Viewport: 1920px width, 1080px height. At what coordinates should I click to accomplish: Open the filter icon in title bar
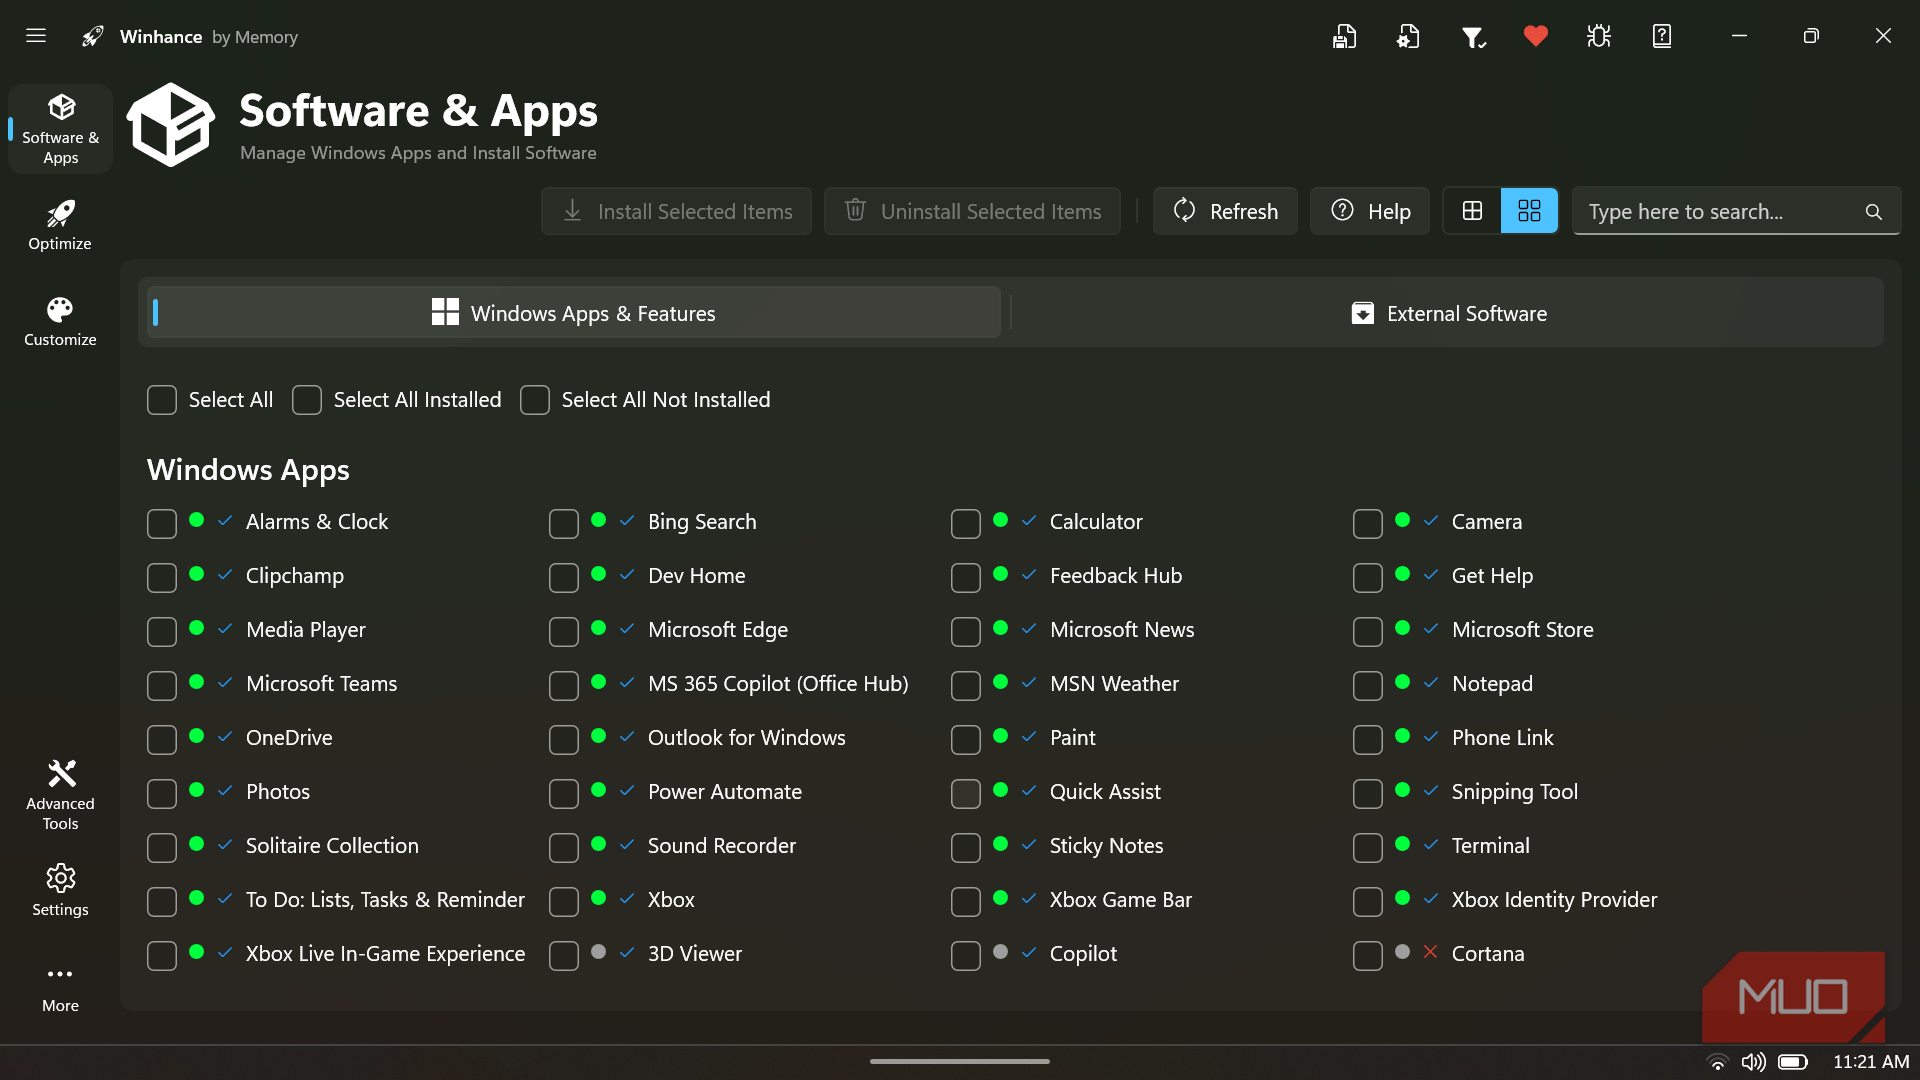pyautogui.click(x=1473, y=37)
